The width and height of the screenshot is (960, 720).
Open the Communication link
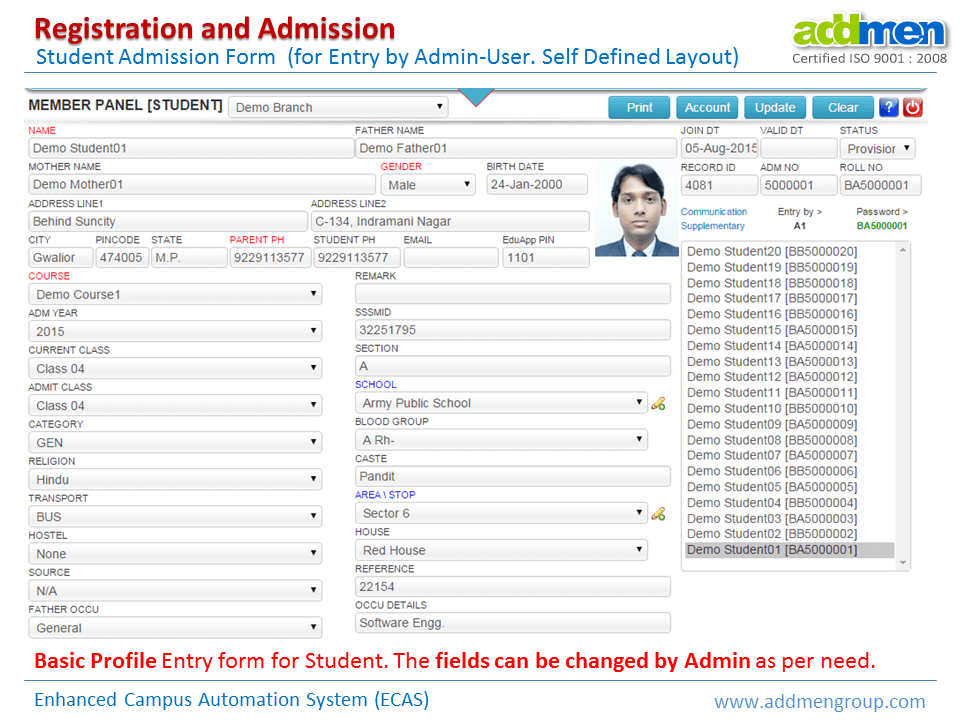[713, 212]
